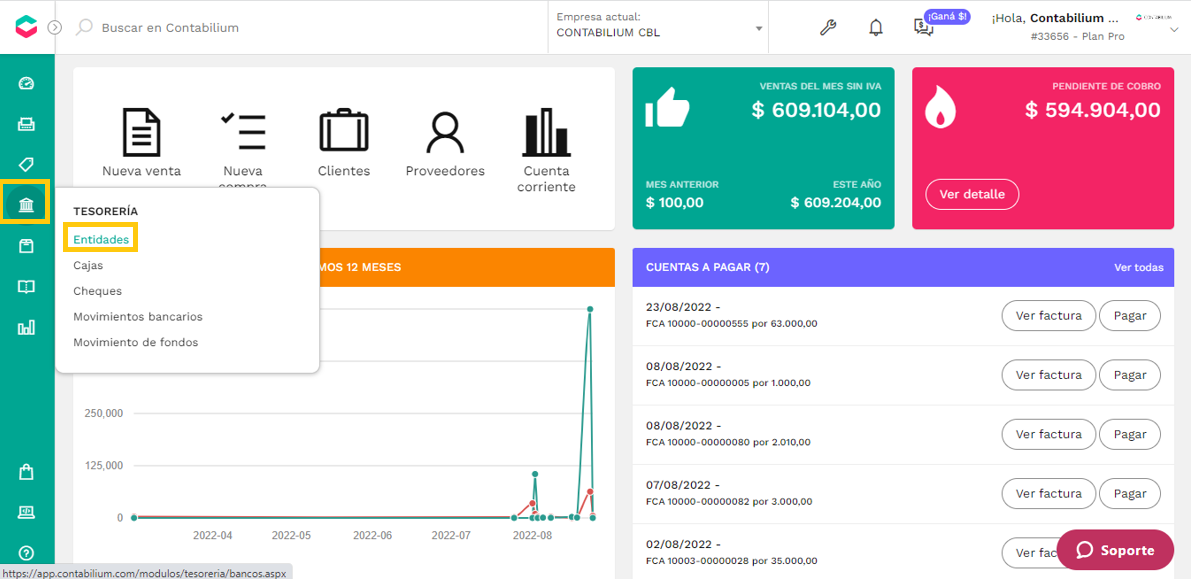The height and width of the screenshot is (579, 1191).
Task: View invoice FCA 10000-00000555
Action: tap(1048, 316)
